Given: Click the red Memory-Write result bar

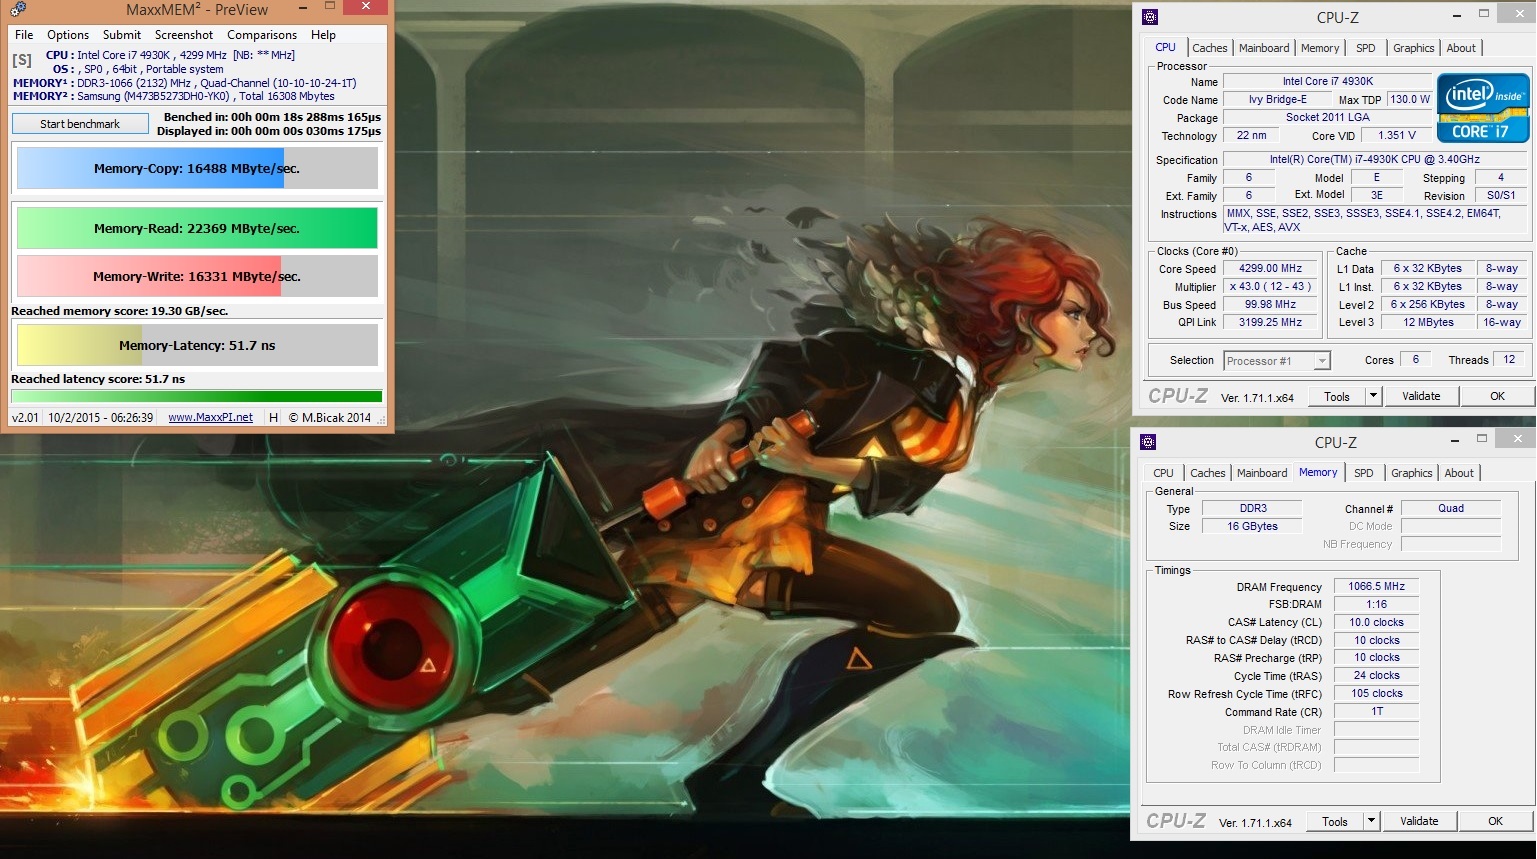Looking at the screenshot, I should pyautogui.click(x=197, y=276).
